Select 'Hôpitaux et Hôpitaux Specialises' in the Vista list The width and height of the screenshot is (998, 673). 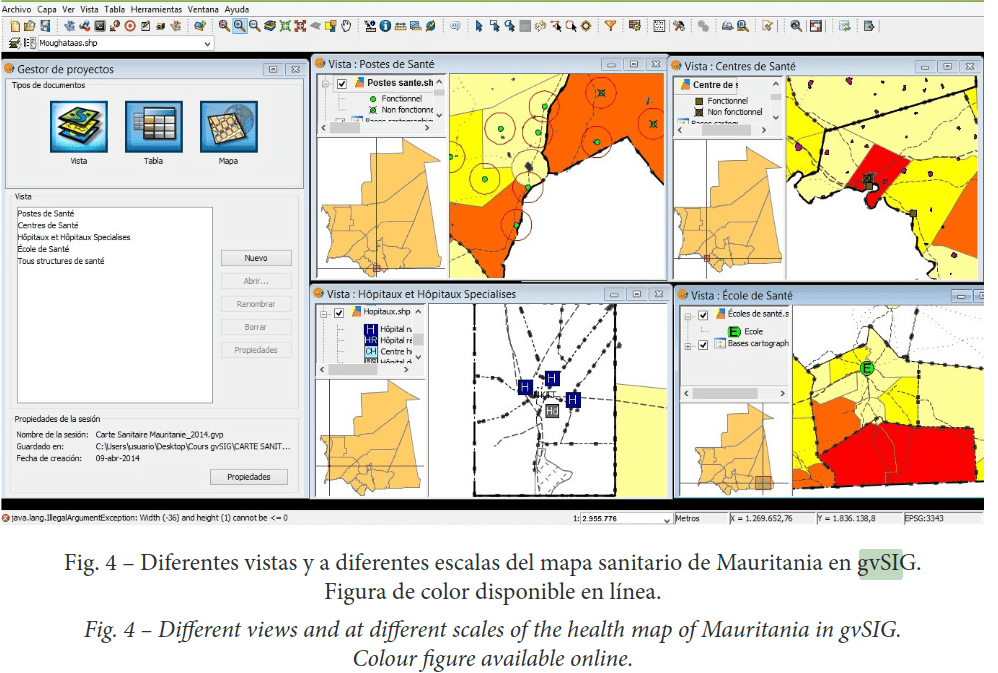(x=74, y=238)
